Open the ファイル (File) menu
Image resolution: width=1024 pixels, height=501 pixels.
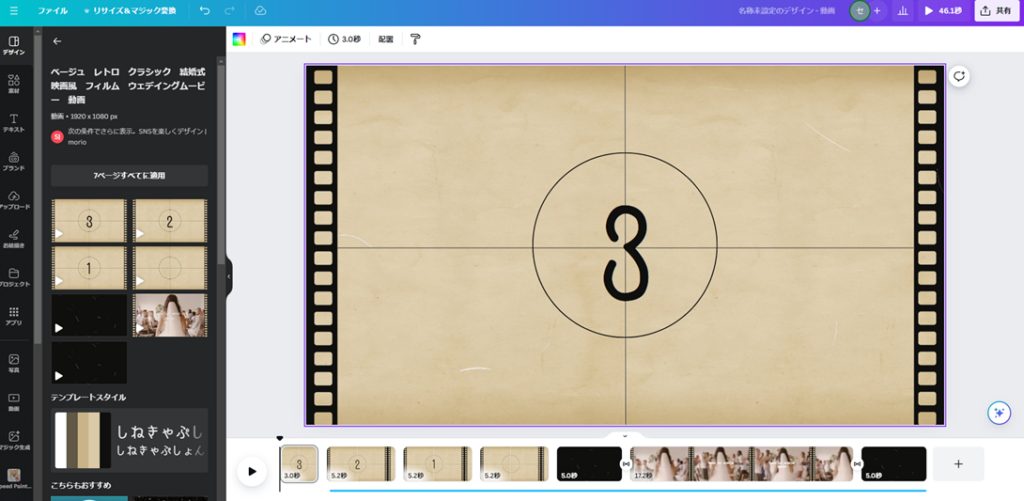click(x=52, y=11)
